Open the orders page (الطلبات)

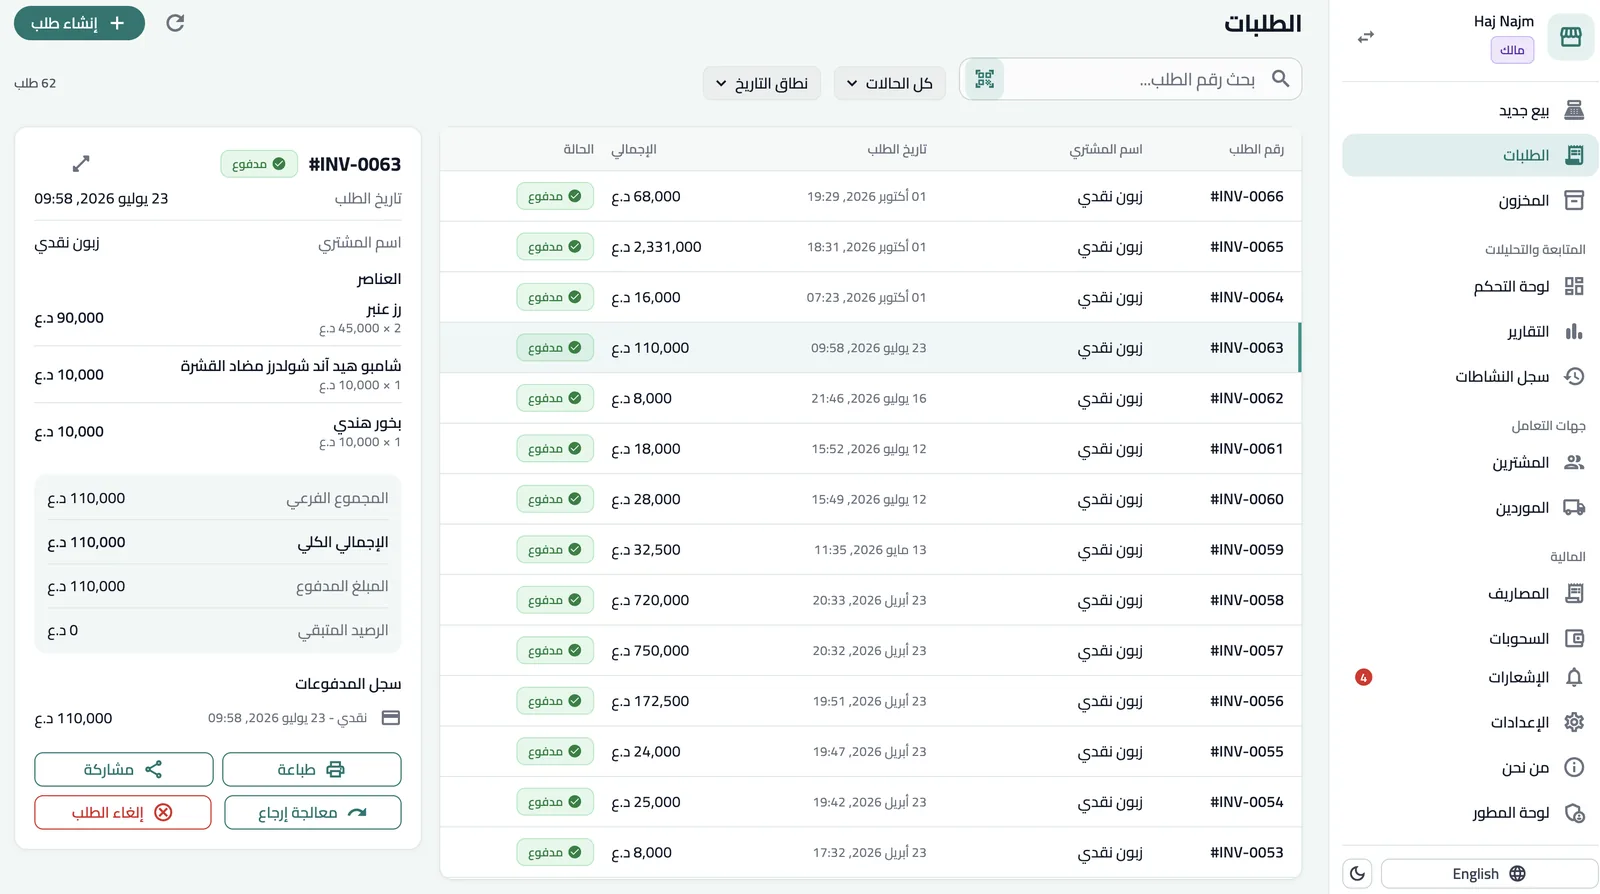pos(1470,155)
